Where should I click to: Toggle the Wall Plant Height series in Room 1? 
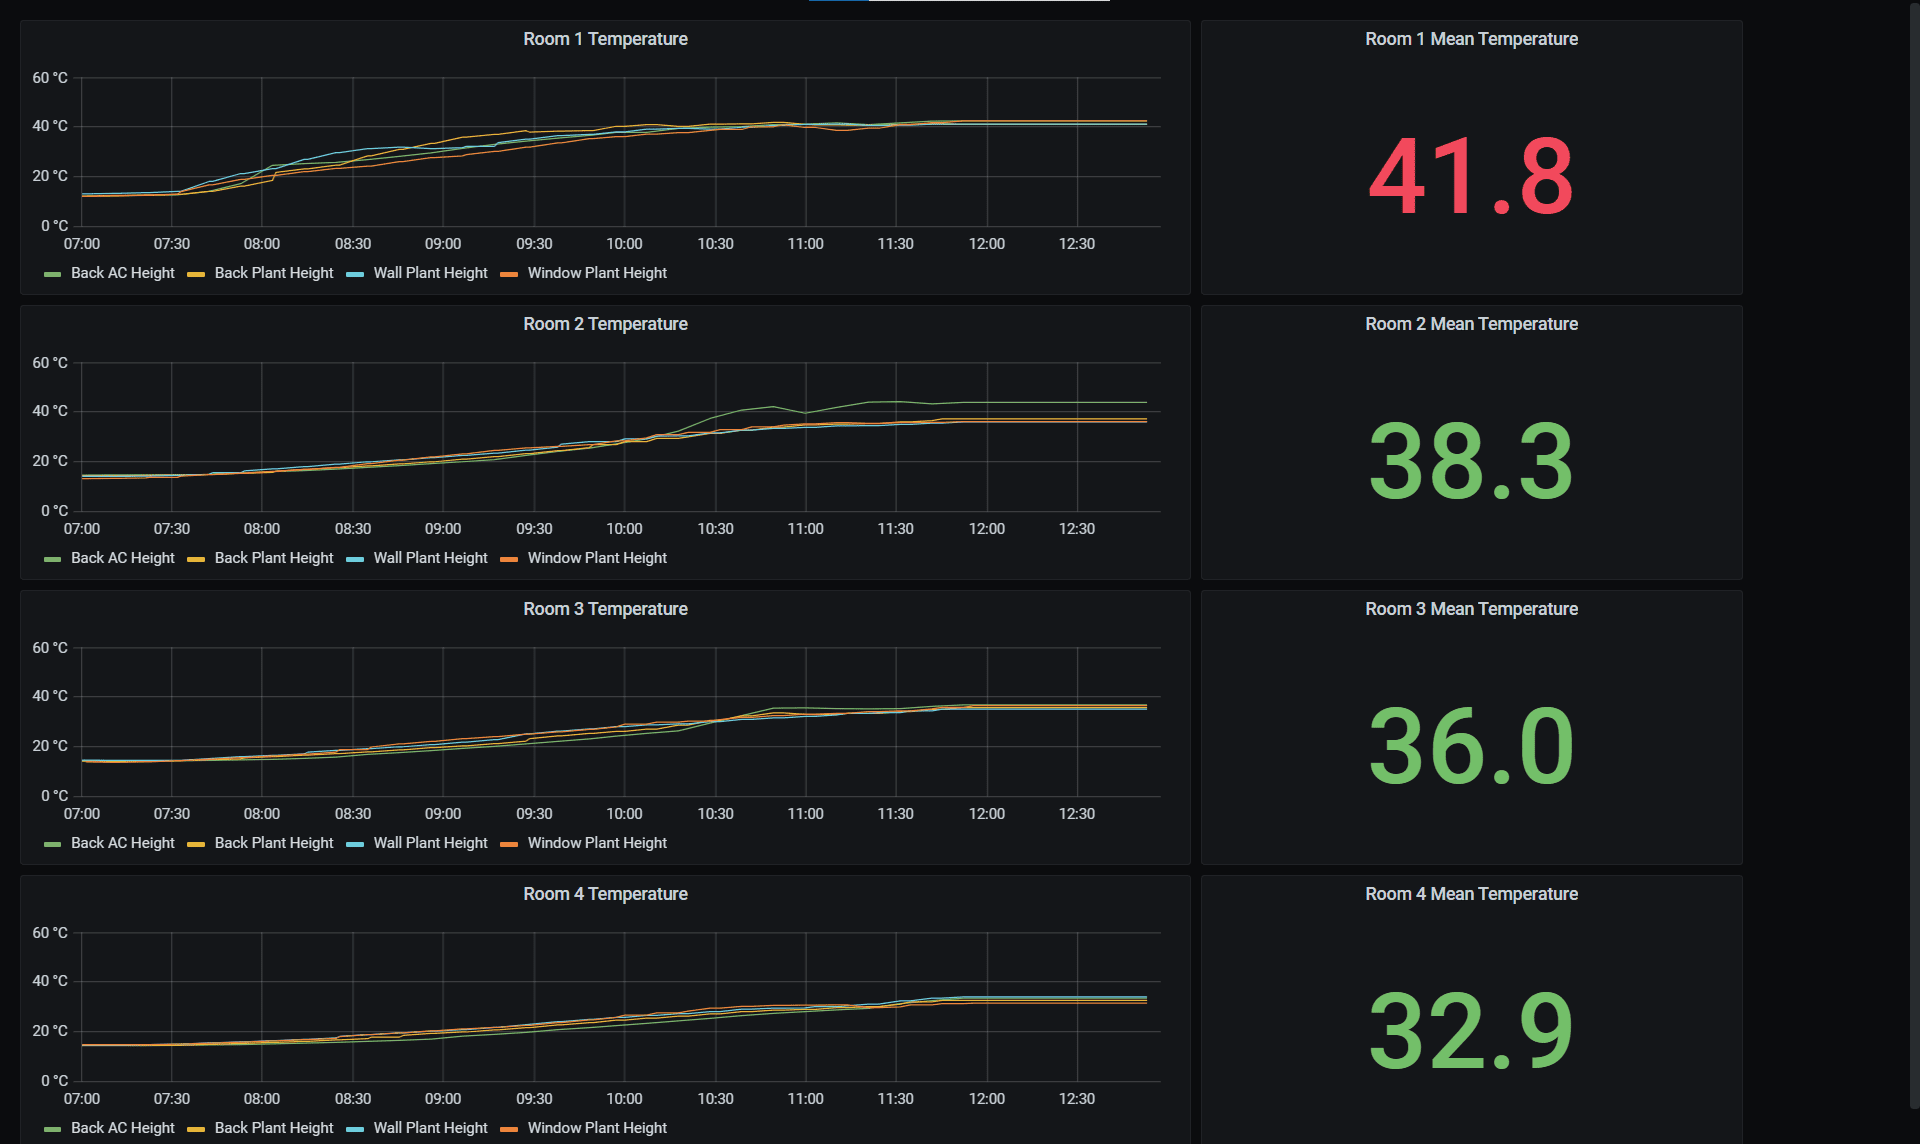click(x=430, y=273)
